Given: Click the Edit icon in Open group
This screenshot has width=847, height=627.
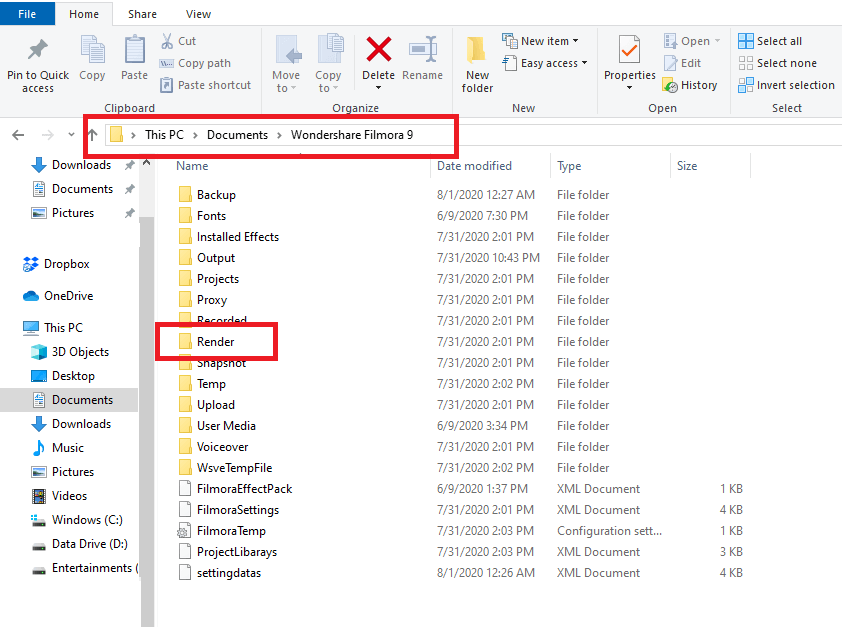Looking at the screenshot, I should tap(670, 63).
